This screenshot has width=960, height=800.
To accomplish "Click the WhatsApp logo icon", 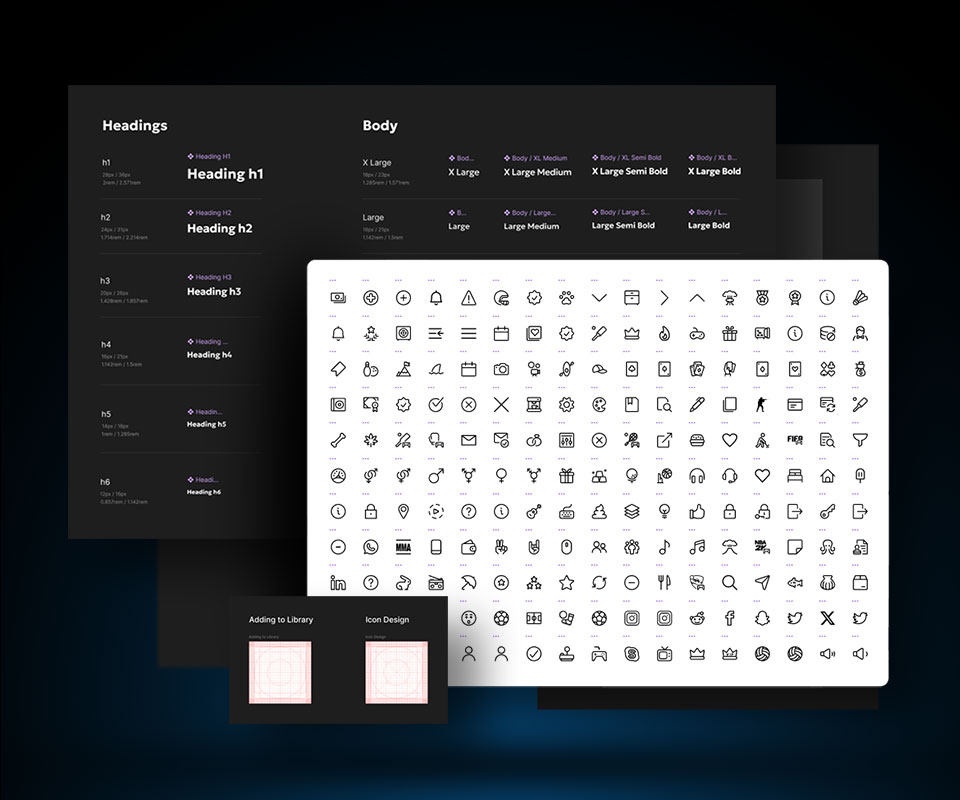I will pyautogui.click(x=371, y=547).
